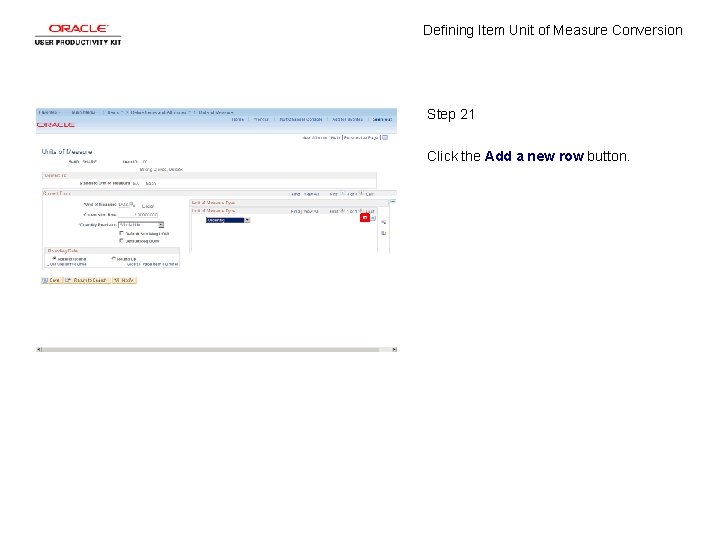Click the http icon next to Personalize Page

(385, 137)
